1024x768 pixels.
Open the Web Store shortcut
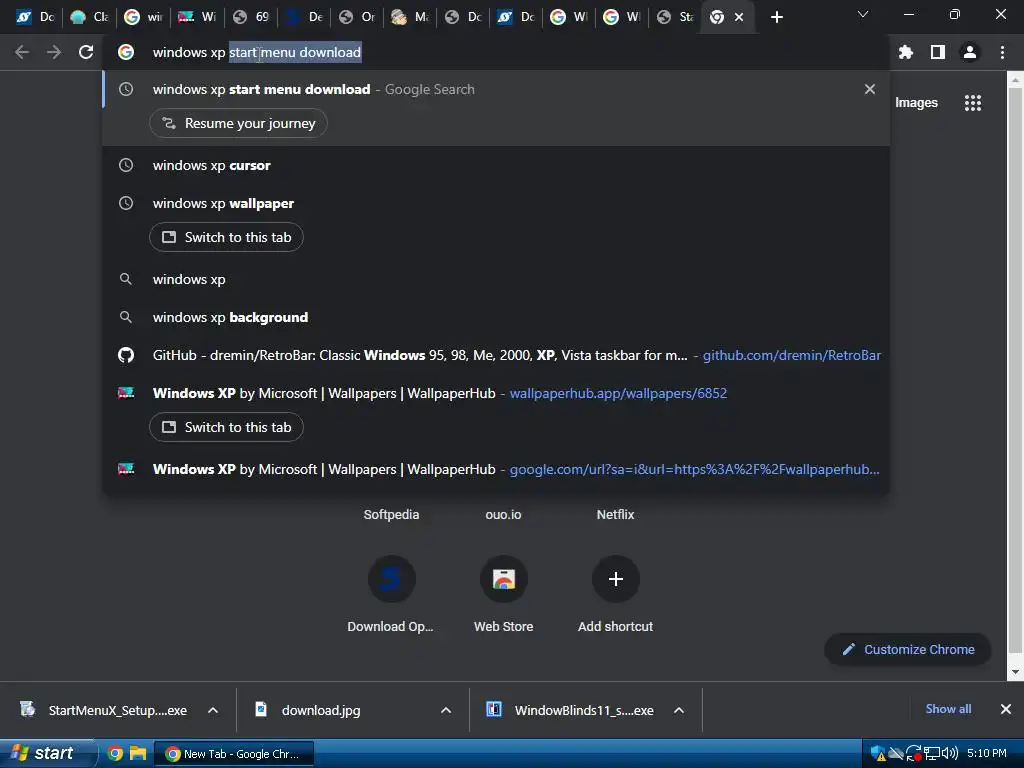coord(504,594)
